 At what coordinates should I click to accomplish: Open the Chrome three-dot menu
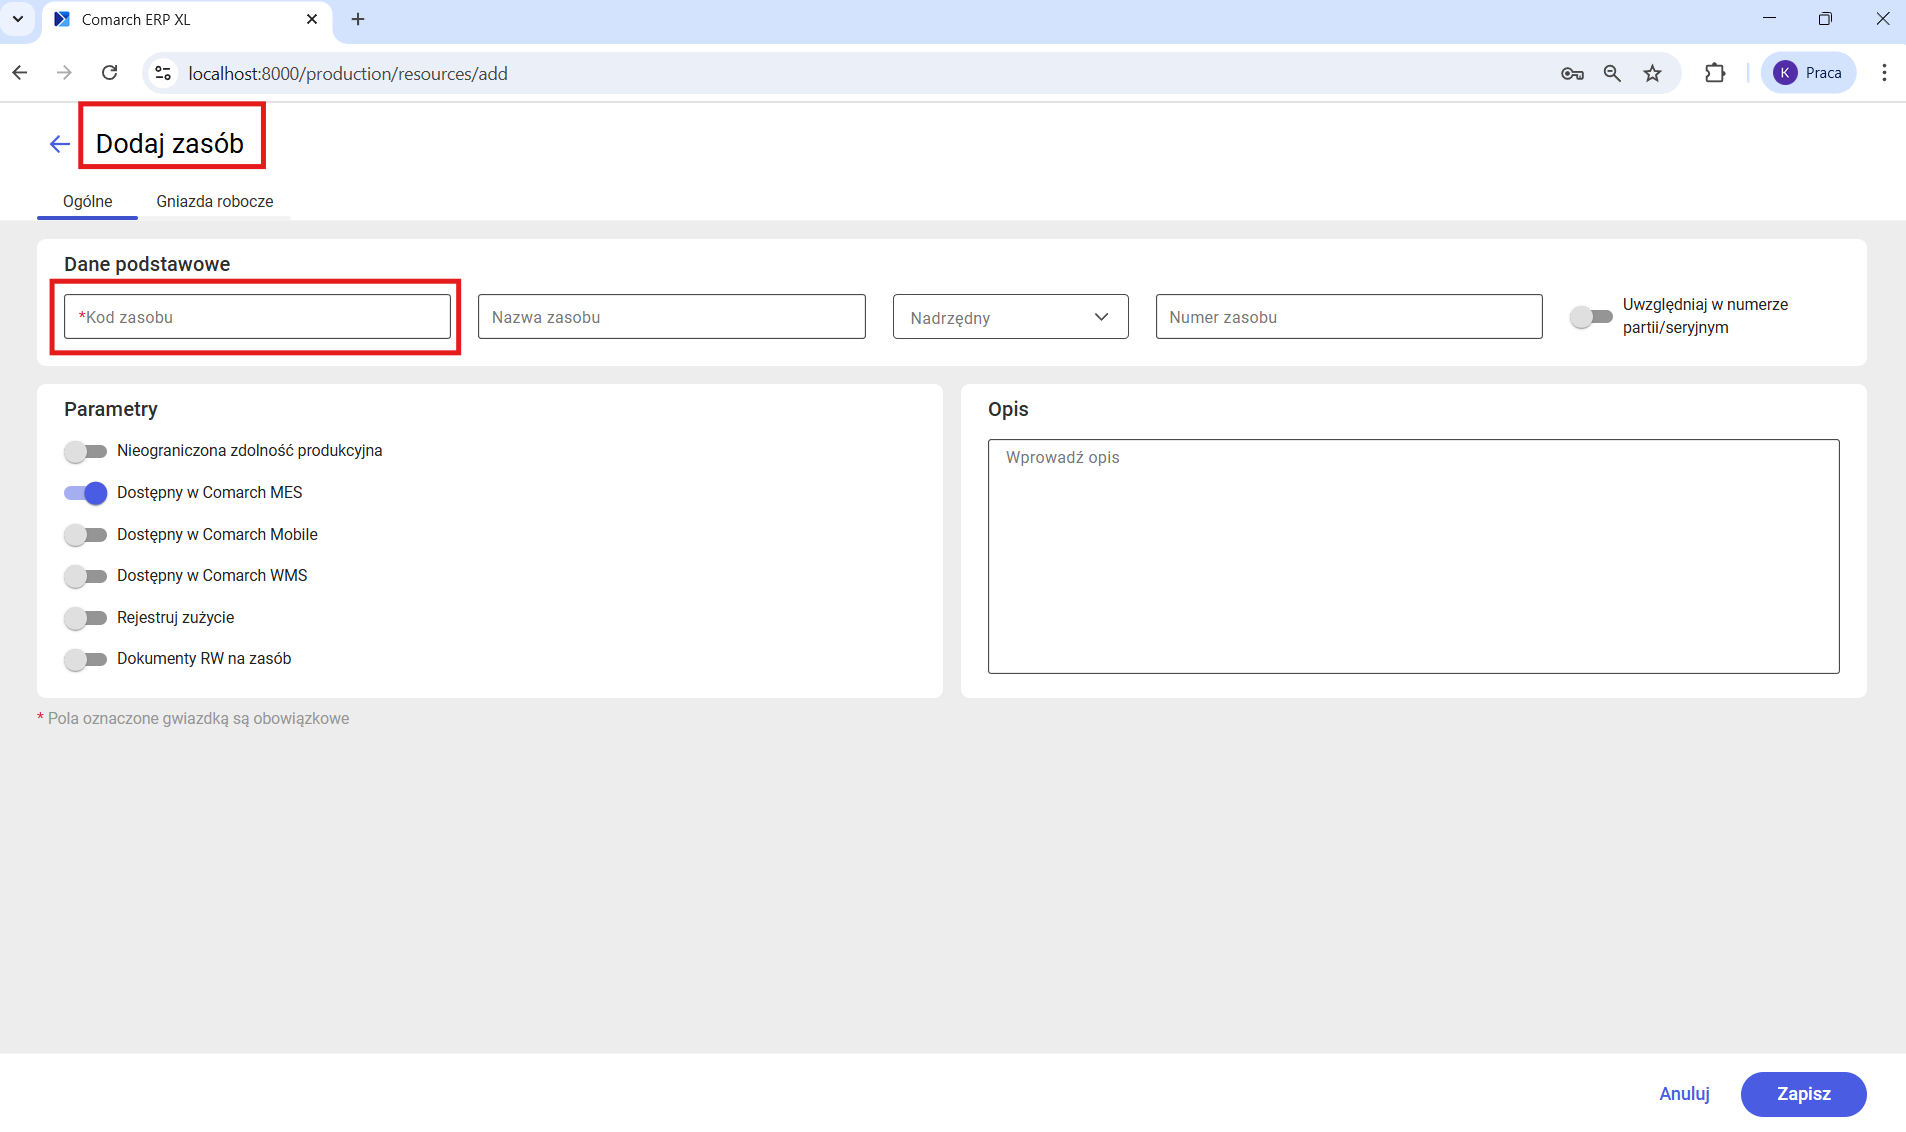(1884, 73)
